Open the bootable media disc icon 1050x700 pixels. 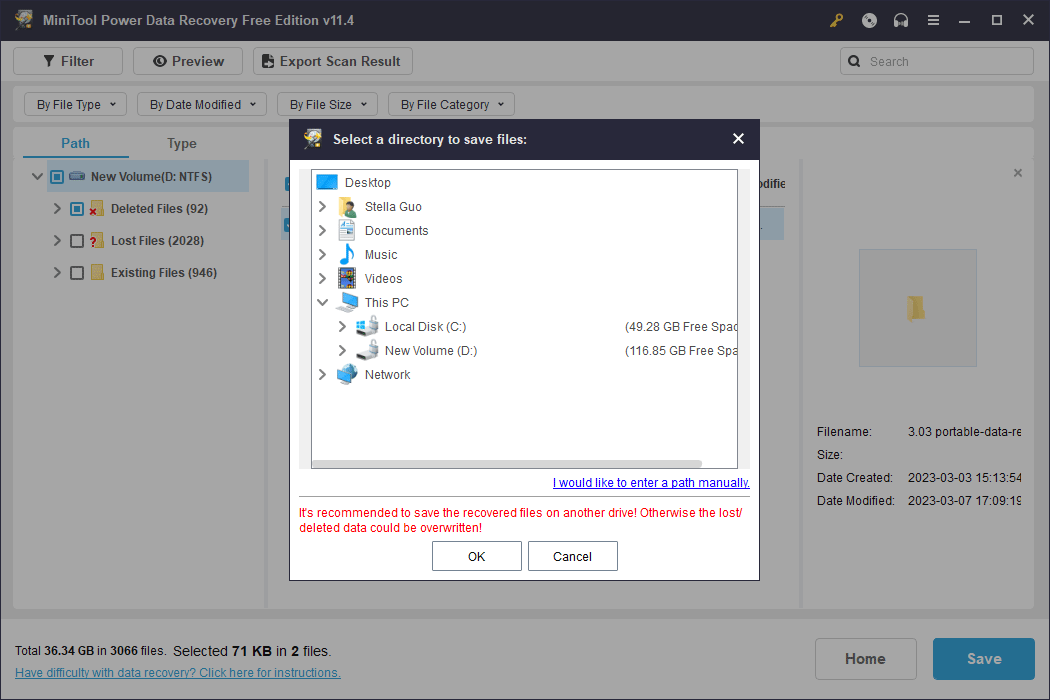coord(869,21)
